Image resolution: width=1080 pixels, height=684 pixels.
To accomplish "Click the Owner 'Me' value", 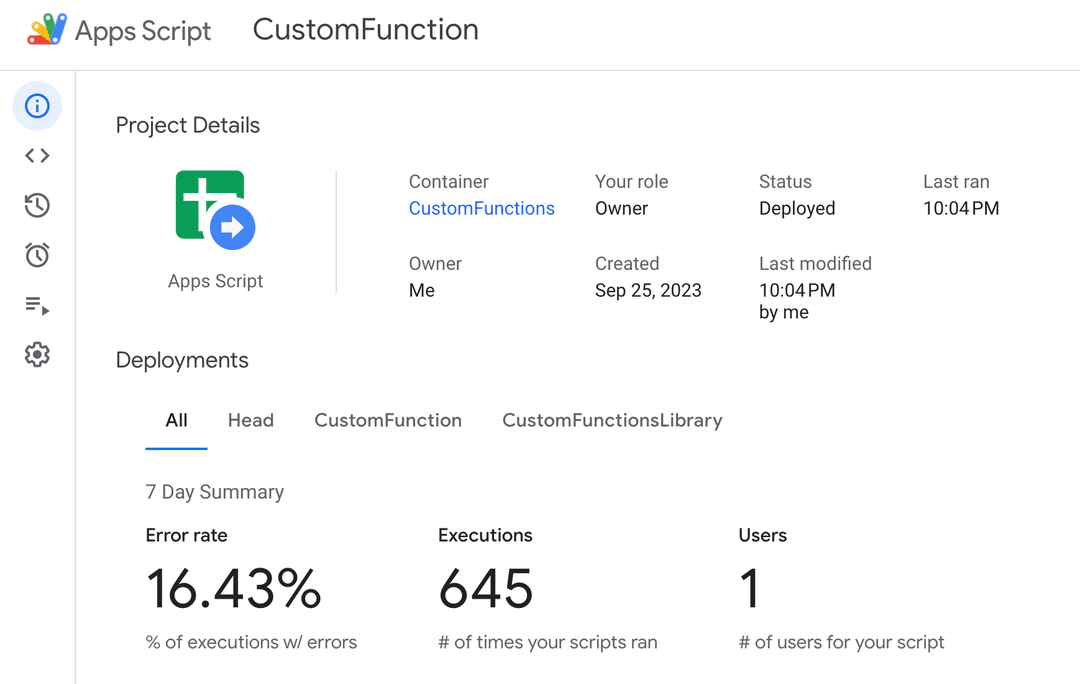I will coord(422,291).
